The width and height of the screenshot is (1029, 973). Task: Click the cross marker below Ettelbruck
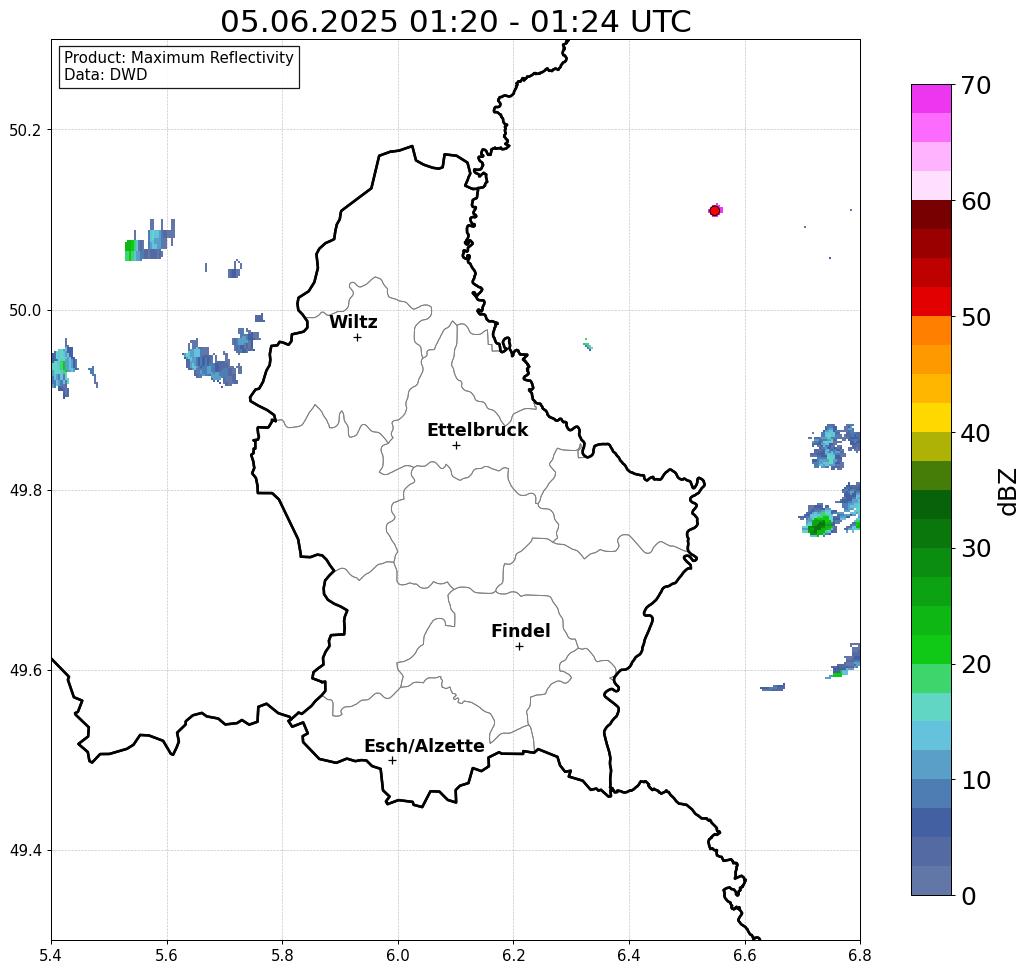tap(456, 445)
